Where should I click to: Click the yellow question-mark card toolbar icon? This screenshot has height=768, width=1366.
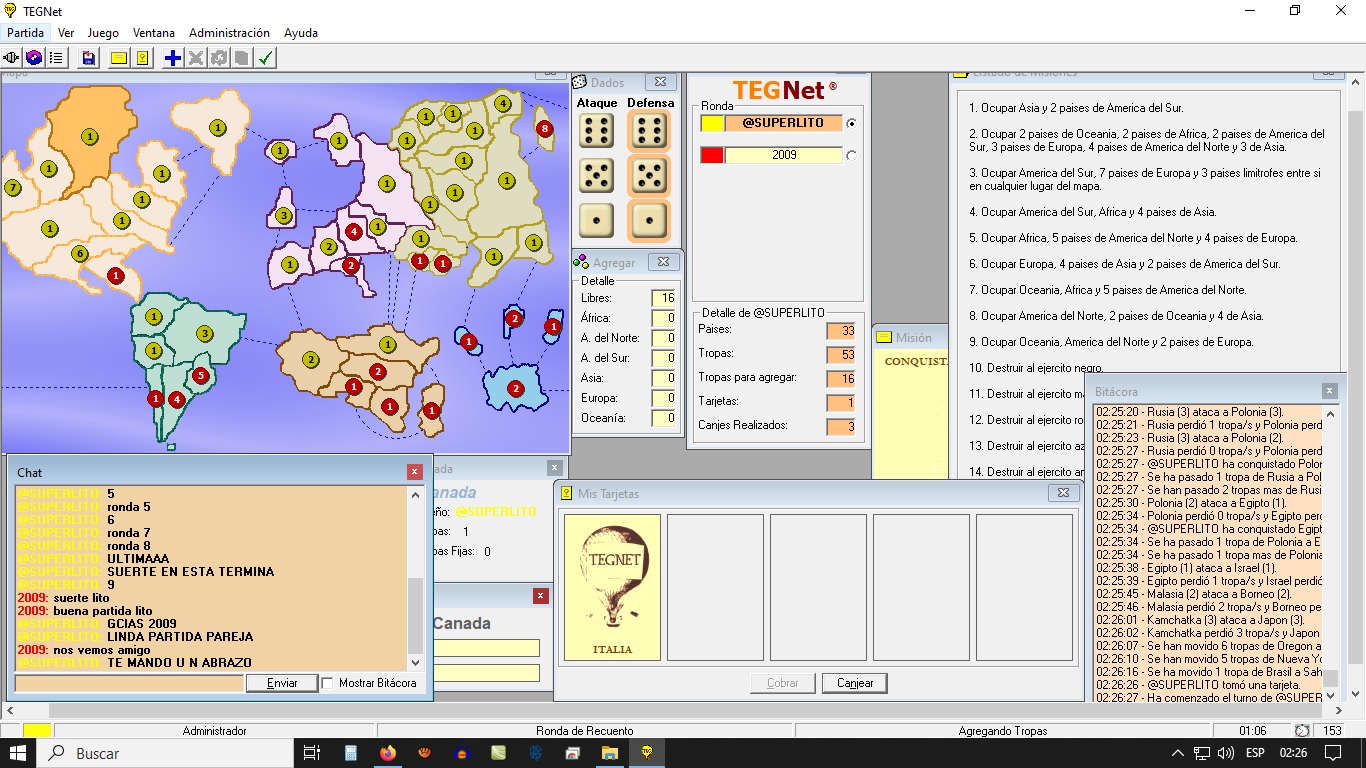pos(143,58)
